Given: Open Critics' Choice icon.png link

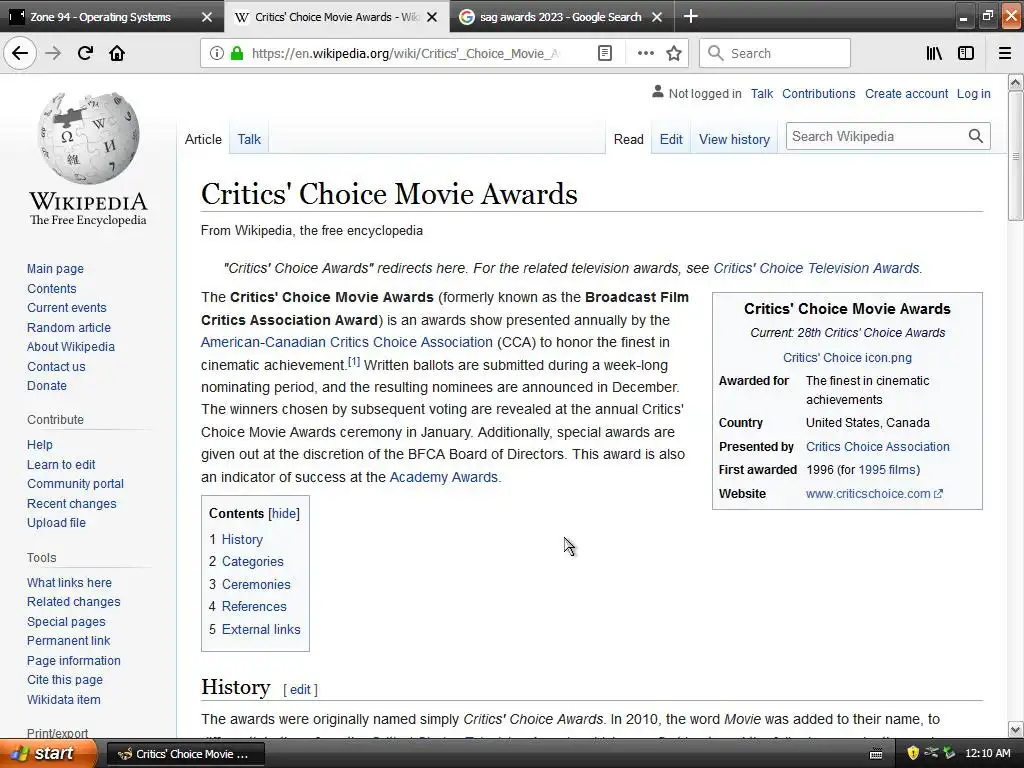Looking at the screenshot, I should 847,357.
